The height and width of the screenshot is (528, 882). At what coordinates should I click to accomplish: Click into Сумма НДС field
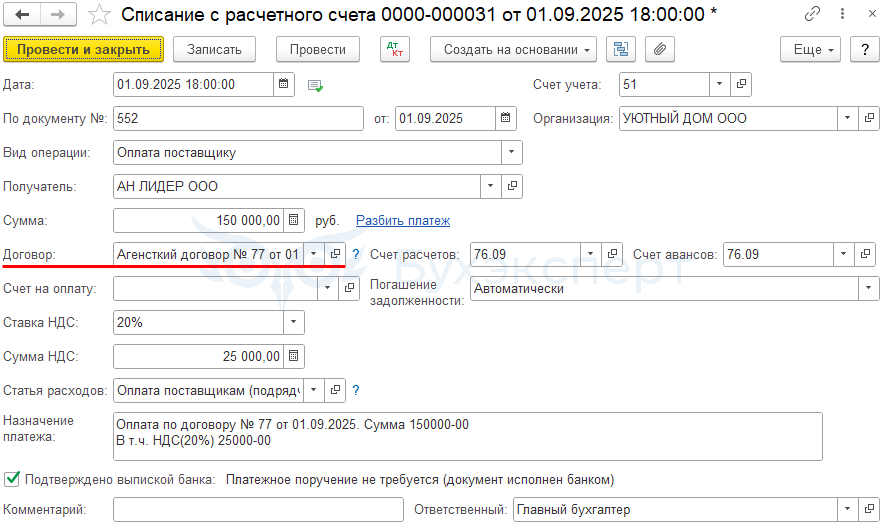[x=198, y=356]
